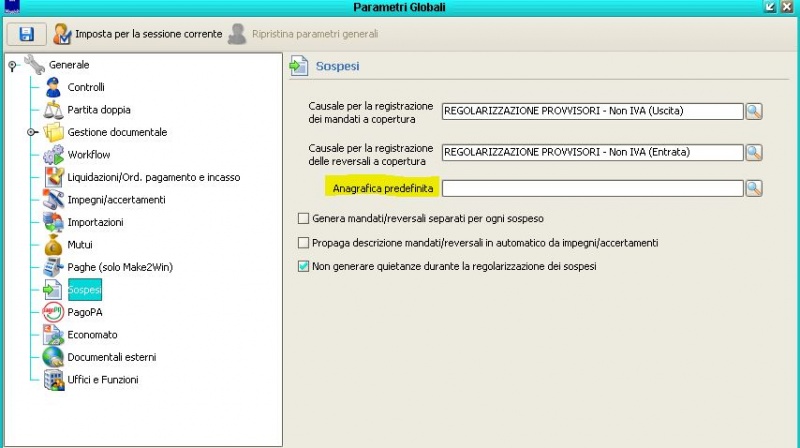Open Uffici e Funzioni settings

pos(103,379)
